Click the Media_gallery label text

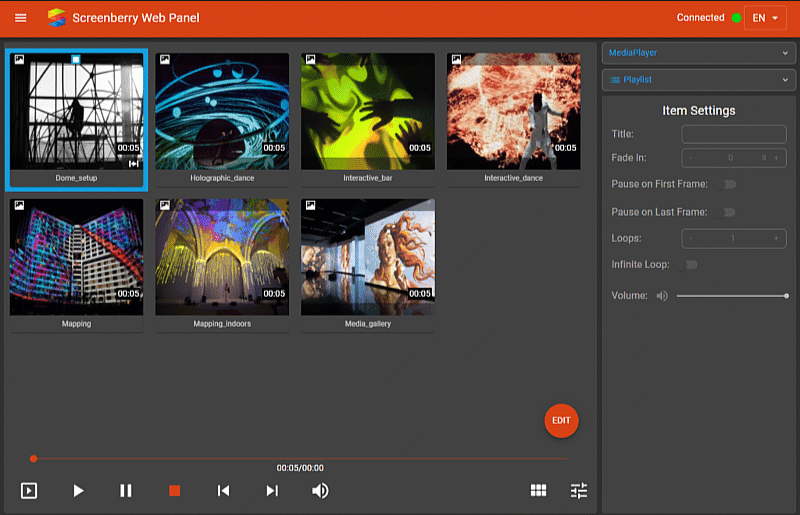[368, 324]
